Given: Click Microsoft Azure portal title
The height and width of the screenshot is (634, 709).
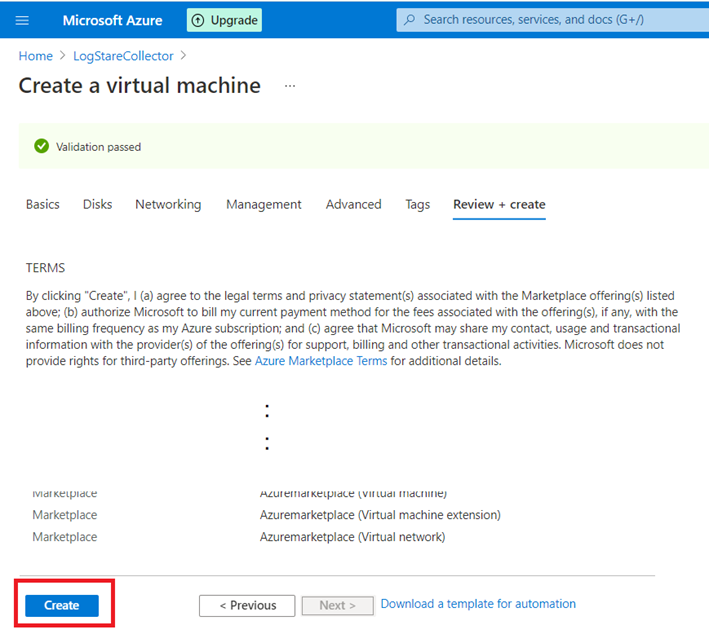Looking at the screenshot, I should coord(113,20).
